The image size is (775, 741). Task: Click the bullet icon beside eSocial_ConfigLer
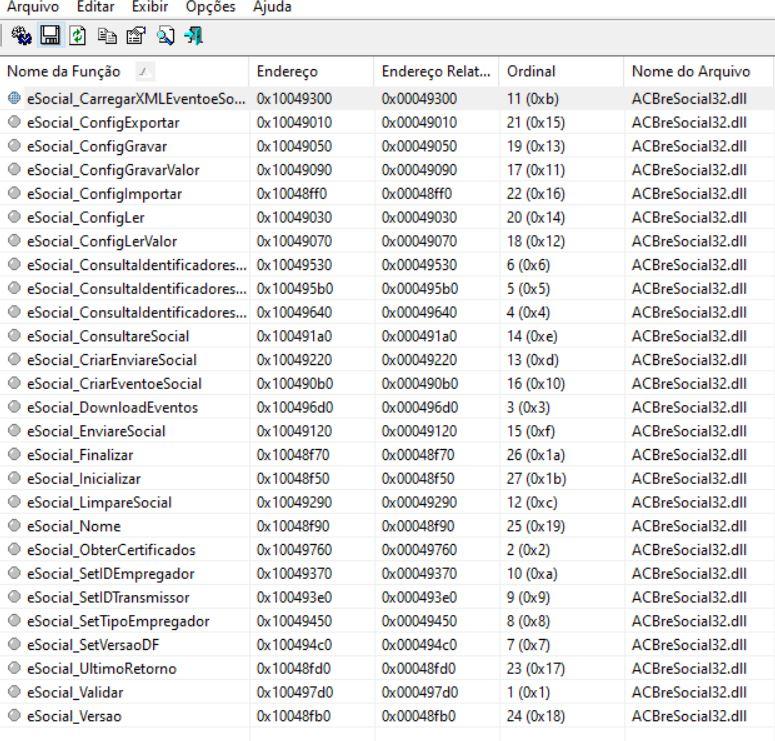(x=14, y=217)
